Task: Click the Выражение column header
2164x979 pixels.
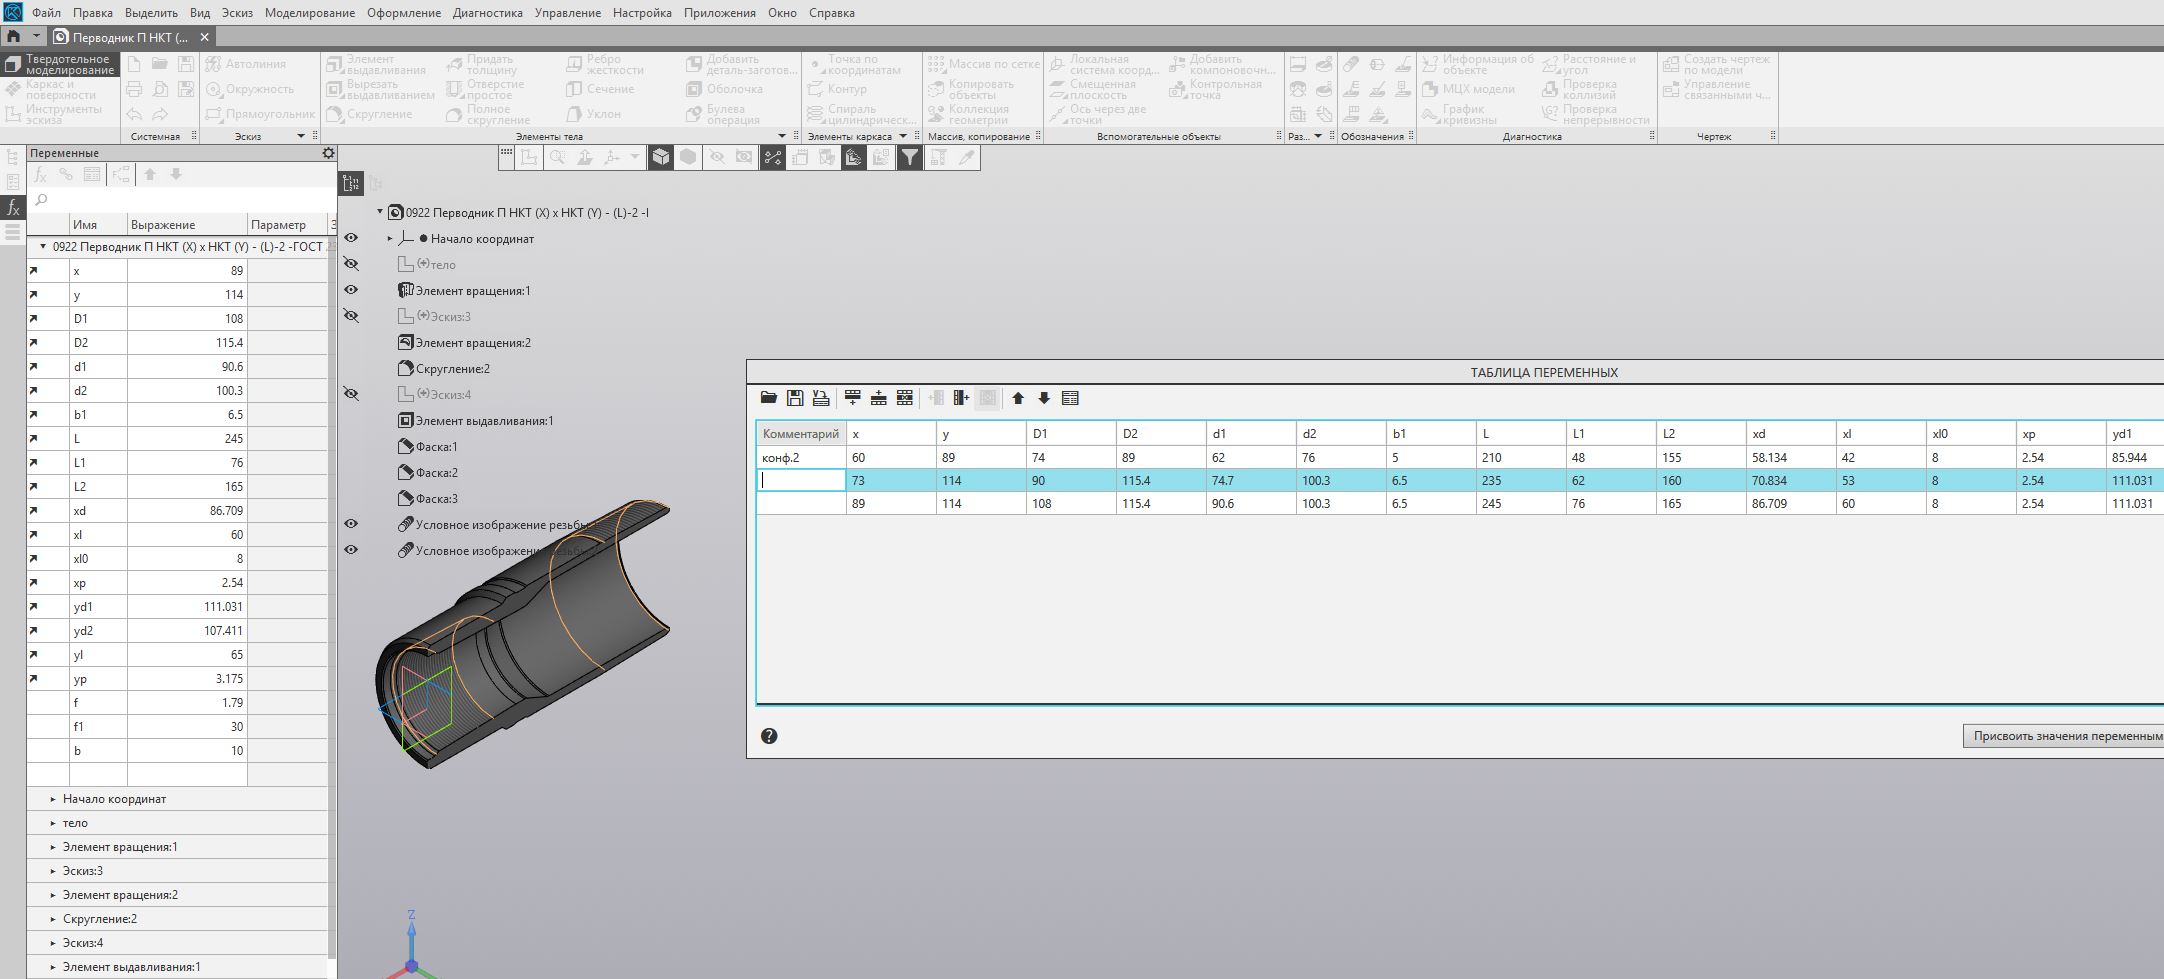Action: click(187, 224)
